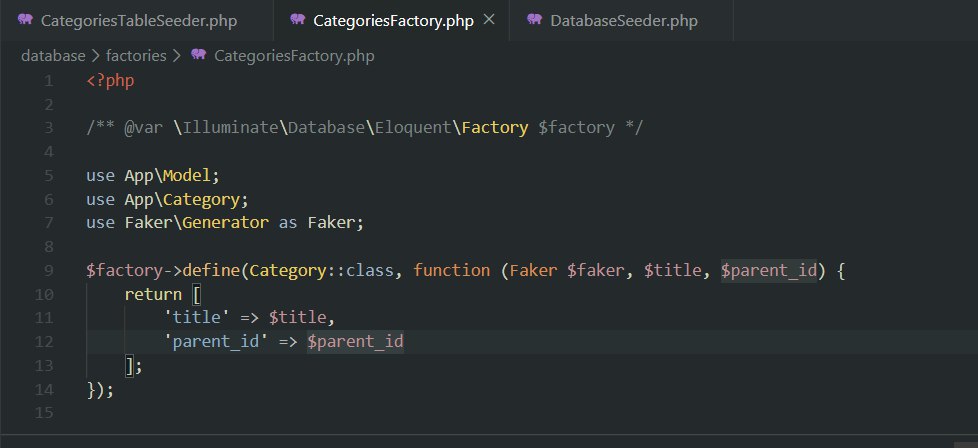Click 'use App\Model;' line
The image size is (978, 448).
[x=153, y=176]
